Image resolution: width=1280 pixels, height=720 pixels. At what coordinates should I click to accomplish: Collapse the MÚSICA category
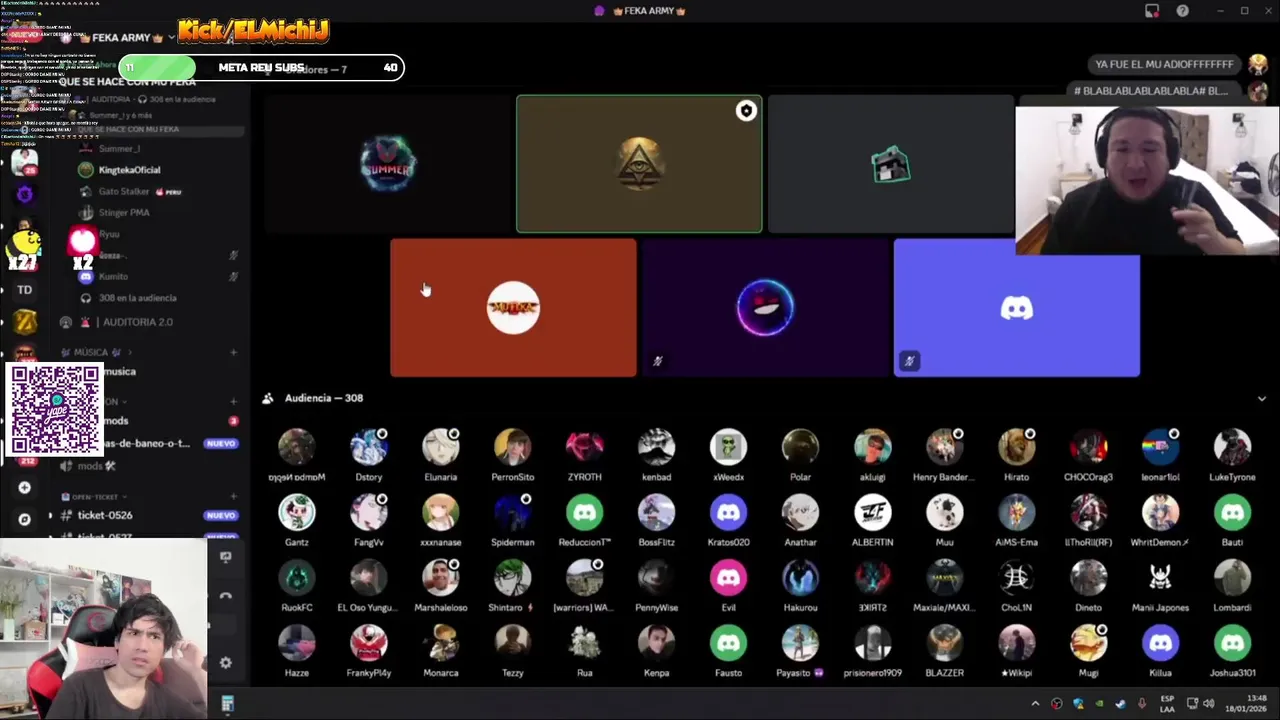91,352
